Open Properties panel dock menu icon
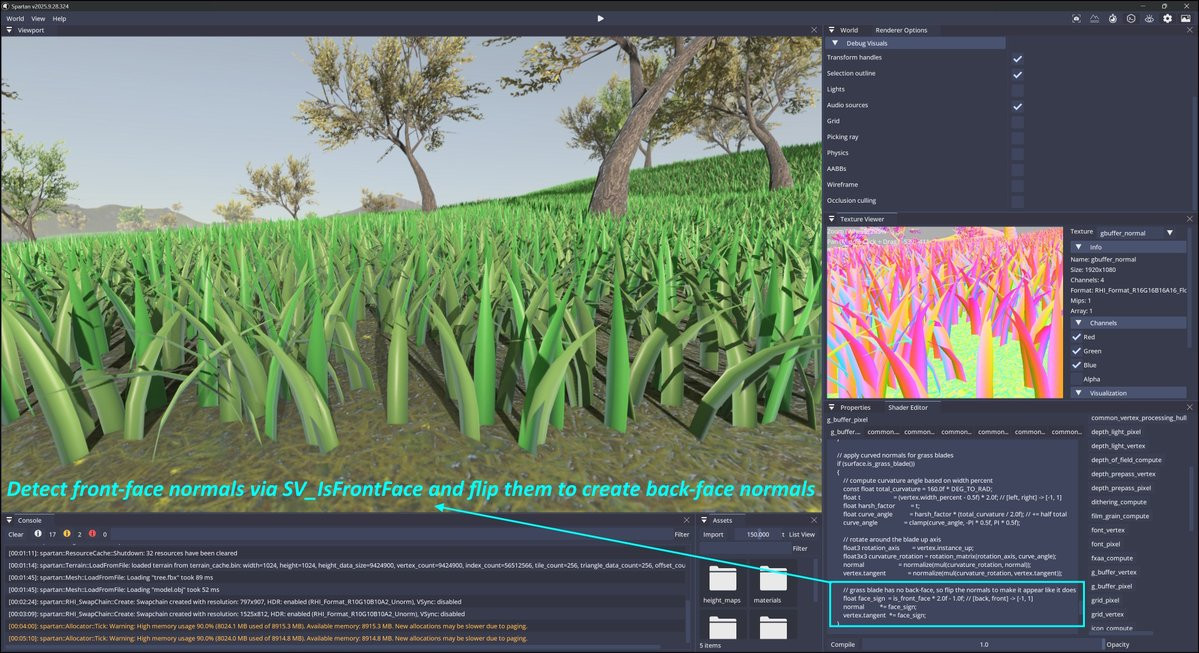 (x=832, y=408)
